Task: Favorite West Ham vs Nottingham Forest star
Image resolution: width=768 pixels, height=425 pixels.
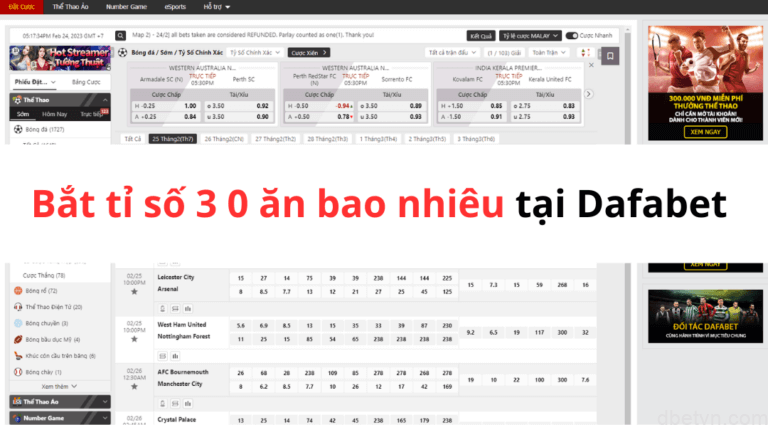Action: pyautogui.click(x=134, y=339)
